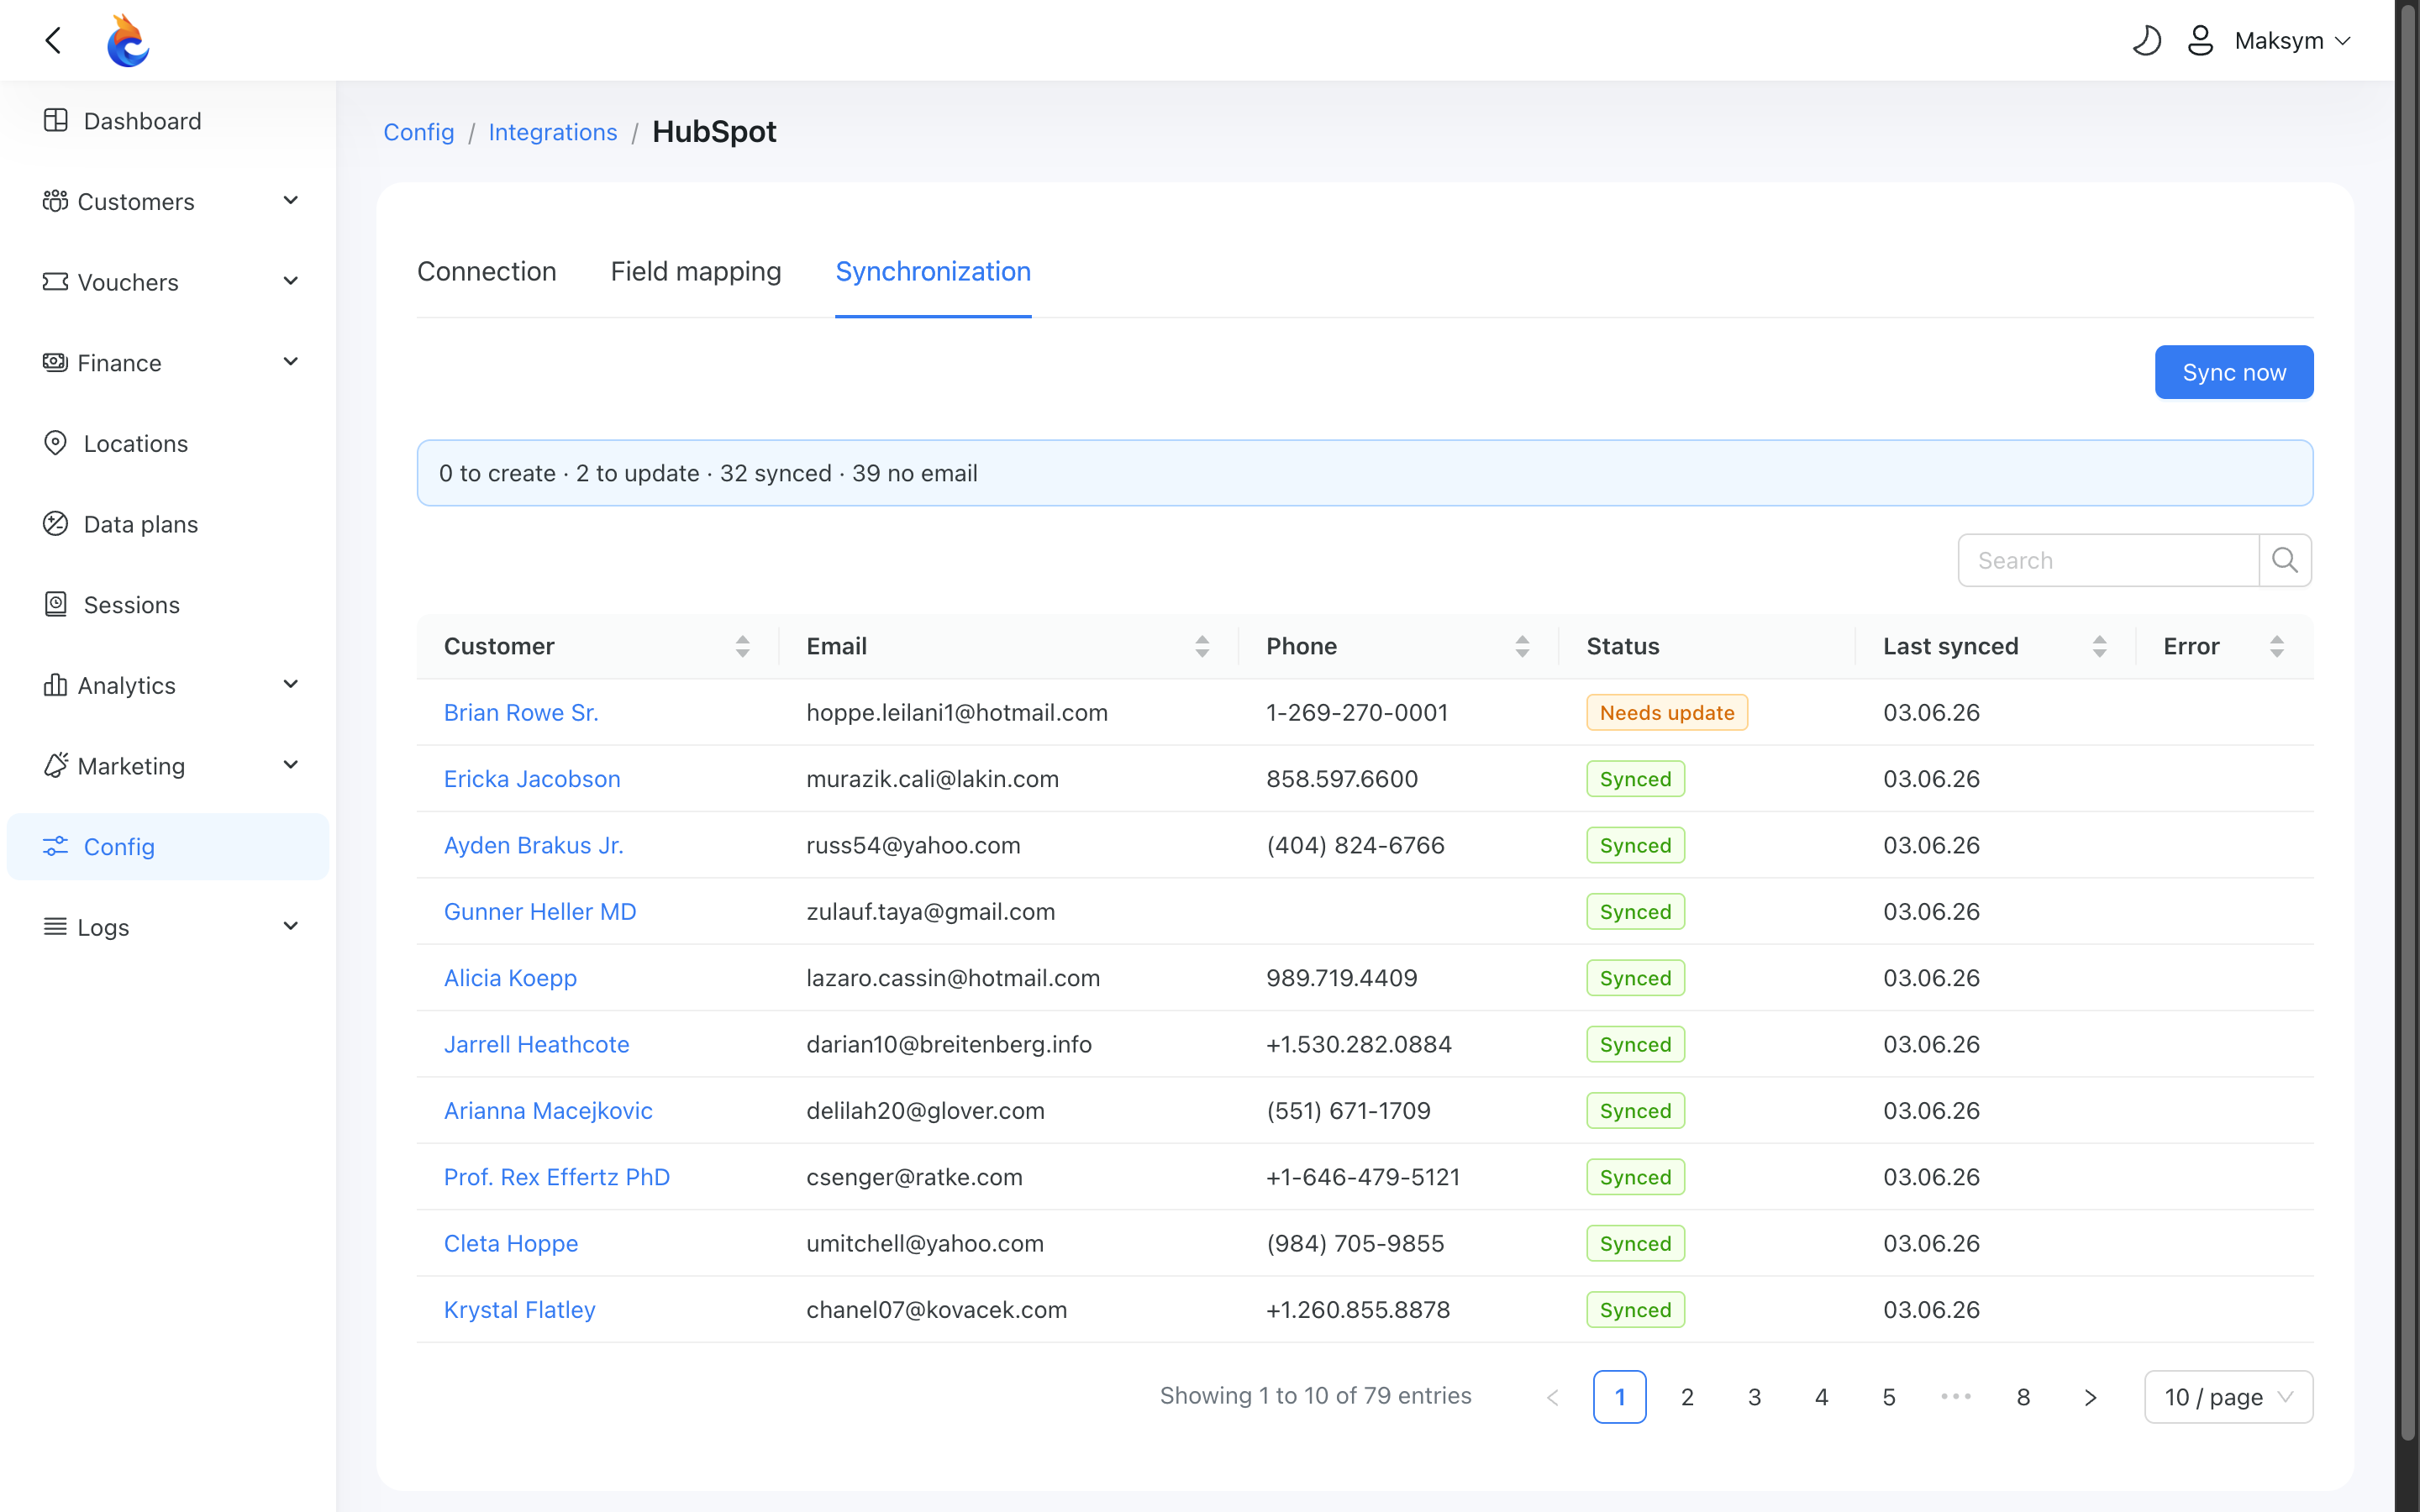Open customer Brian Rowe Sr.
Image resolution: width=2420 pixels, height=1512 pixels.
pos(521,712)
